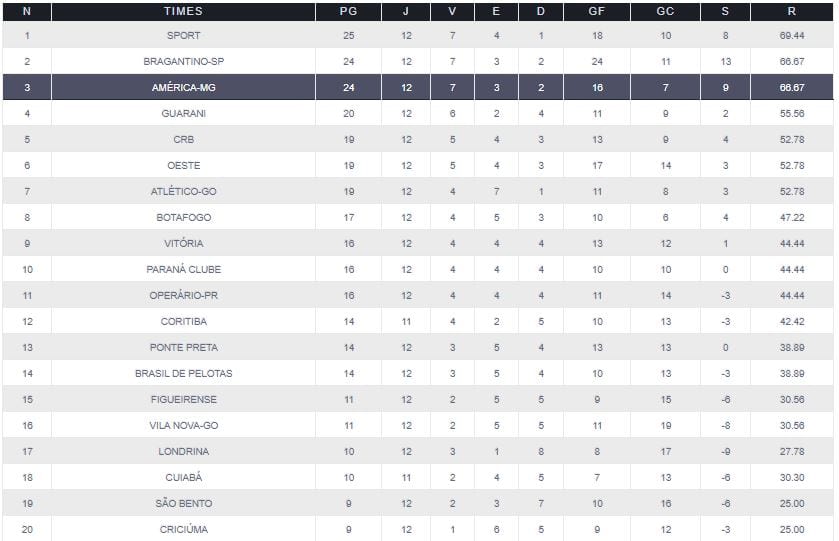Open the GUARANI team entry
Viewport: 839px width, 541px height.
point(184,114)
